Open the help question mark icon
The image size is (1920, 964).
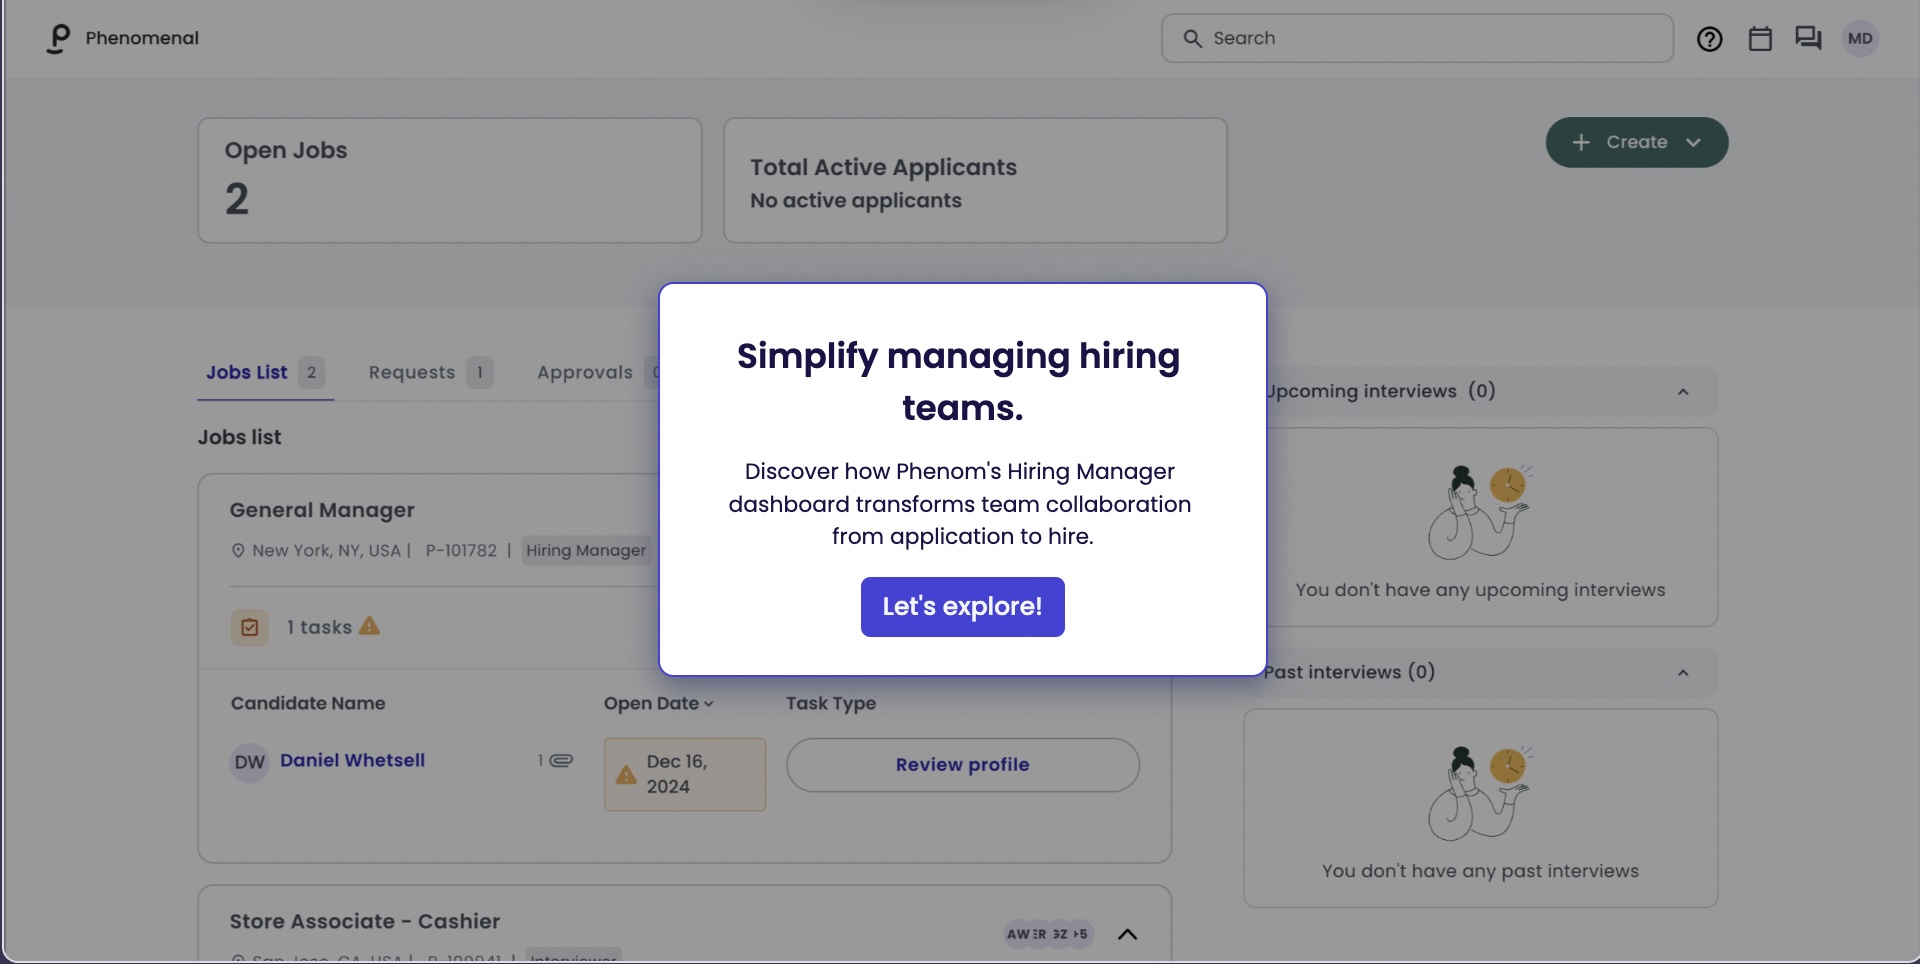click(x=1710, y=39)
